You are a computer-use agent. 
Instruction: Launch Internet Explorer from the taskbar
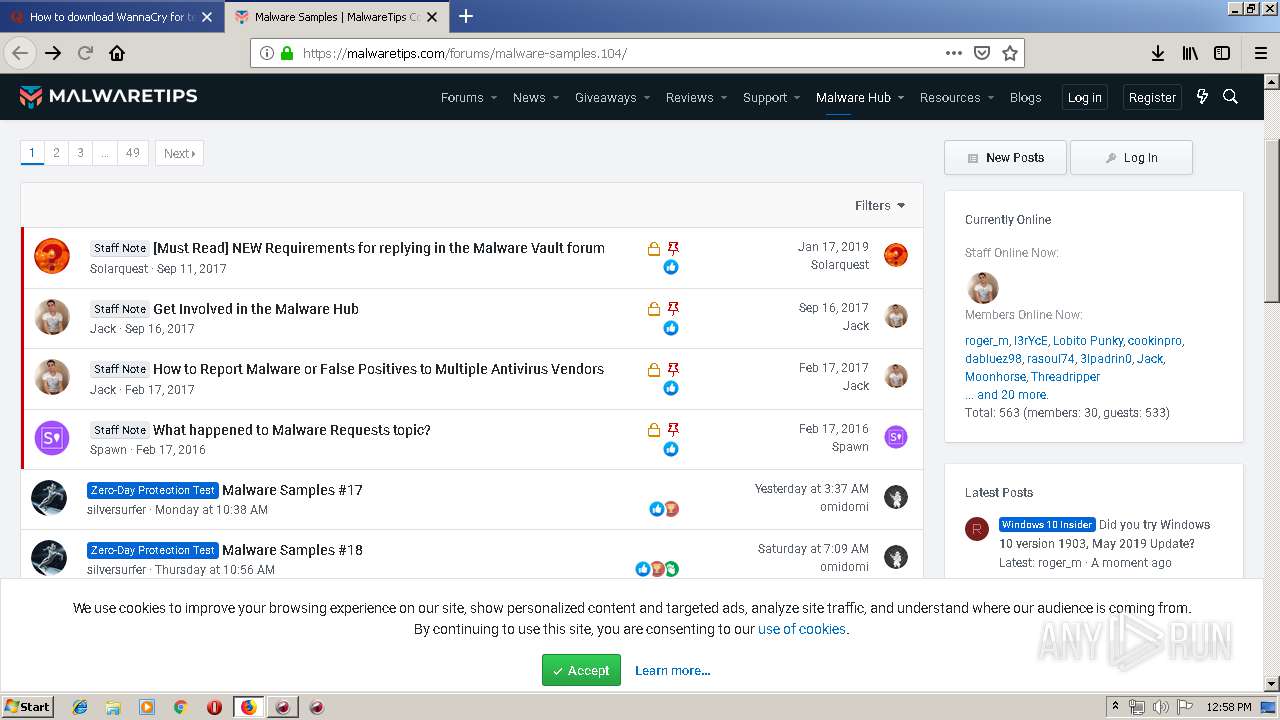(80, 707)
